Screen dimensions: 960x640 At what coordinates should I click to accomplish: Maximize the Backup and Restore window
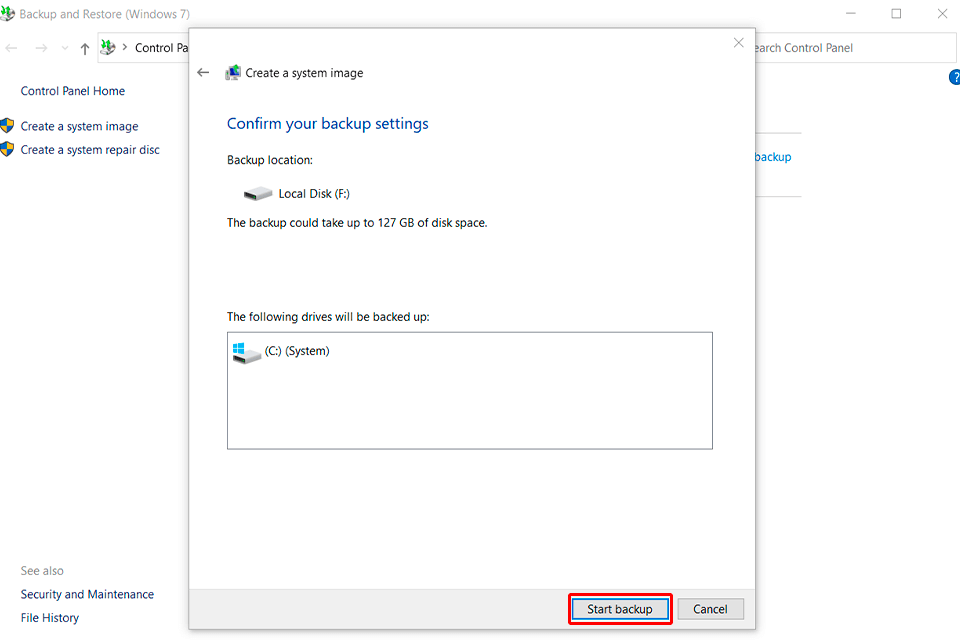coord(896,13)
